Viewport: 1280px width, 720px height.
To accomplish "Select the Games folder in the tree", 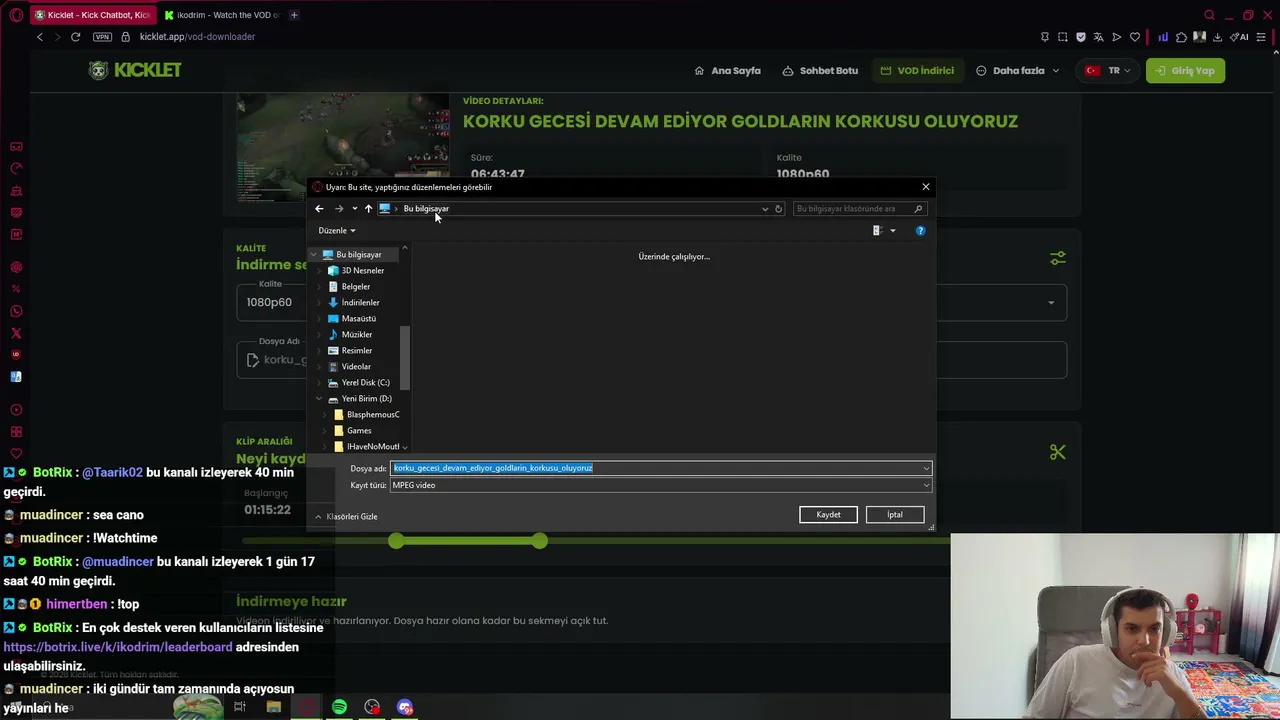I will click(x=359, y=431).
